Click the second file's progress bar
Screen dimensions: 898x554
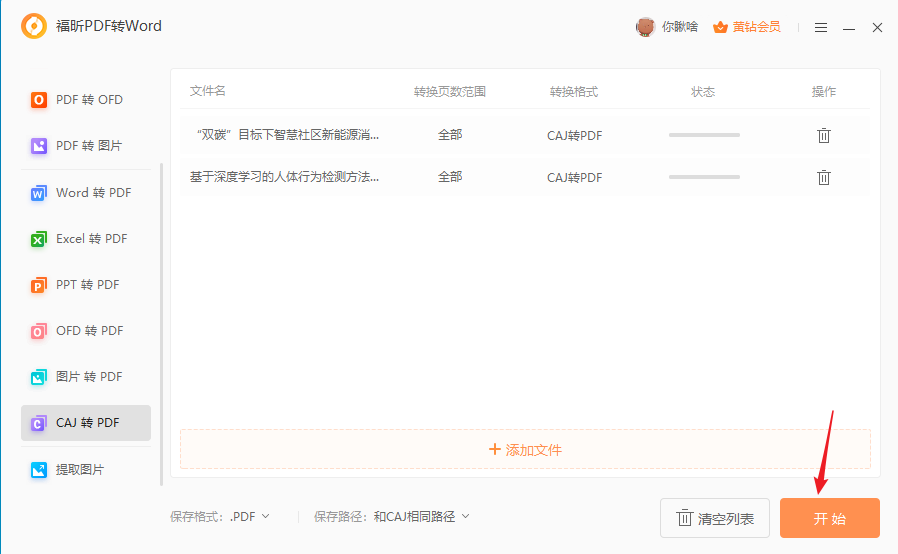click(x=704, y=177)
